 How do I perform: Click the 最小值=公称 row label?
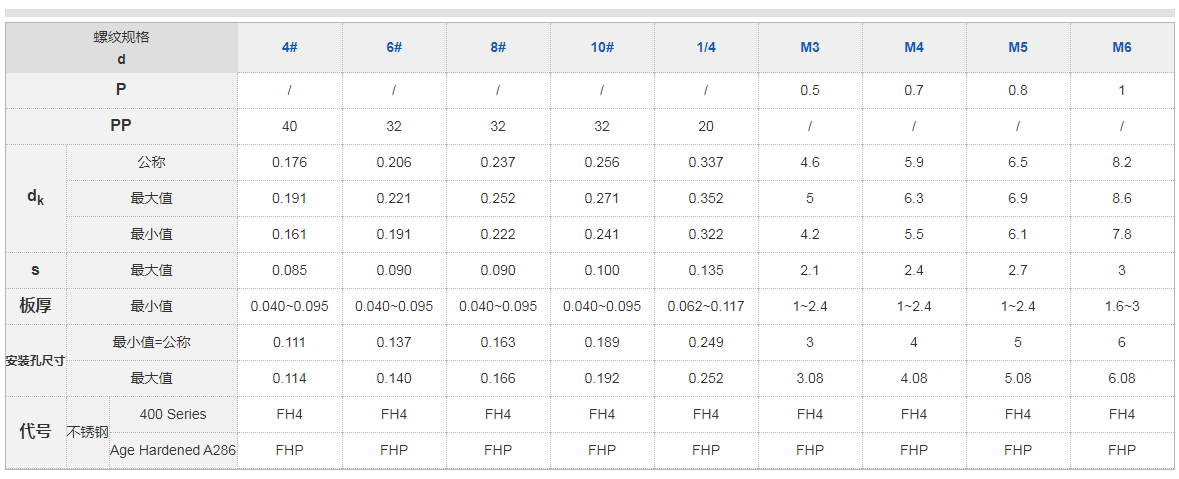tap(151, 342)
